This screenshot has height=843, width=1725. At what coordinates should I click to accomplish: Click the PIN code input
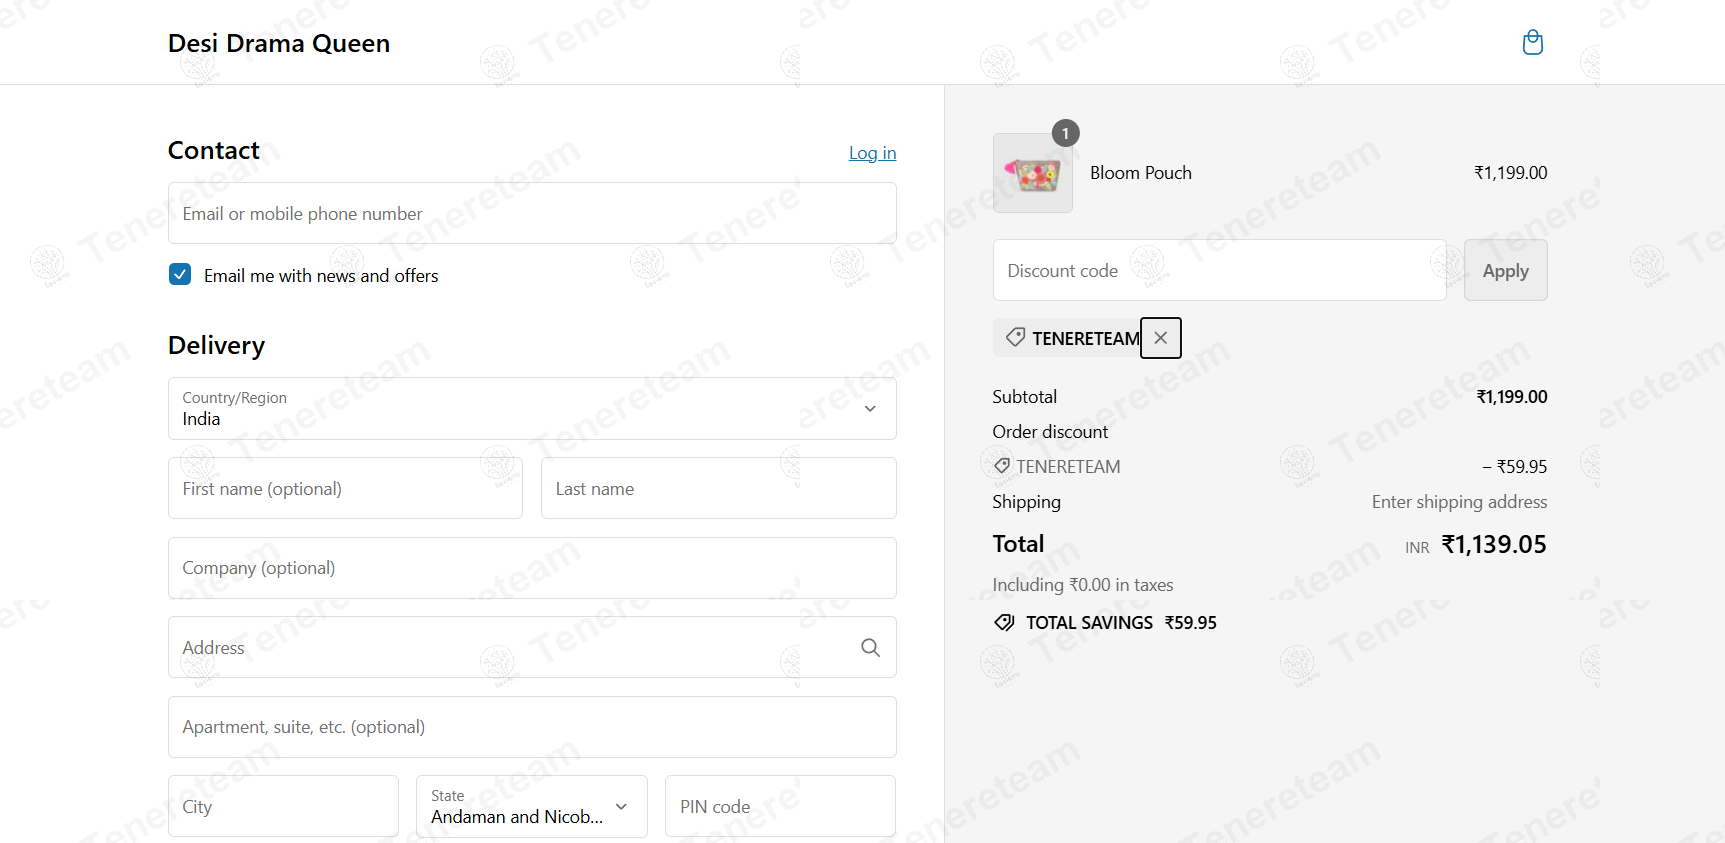point(780,806)
